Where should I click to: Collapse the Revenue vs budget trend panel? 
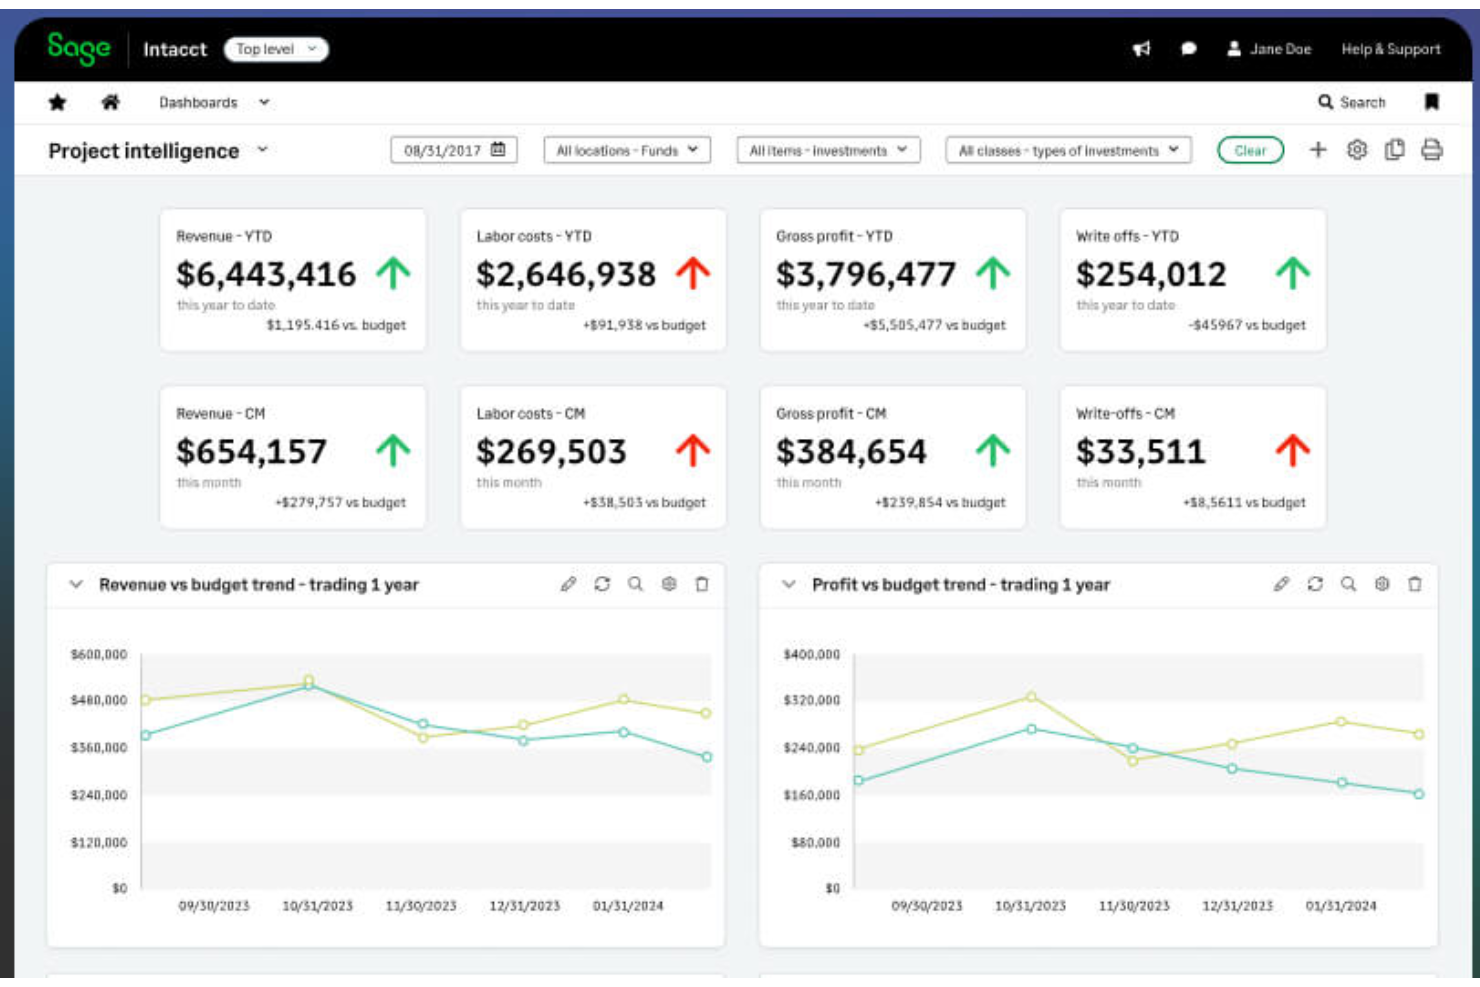click(x=74, y=585)
